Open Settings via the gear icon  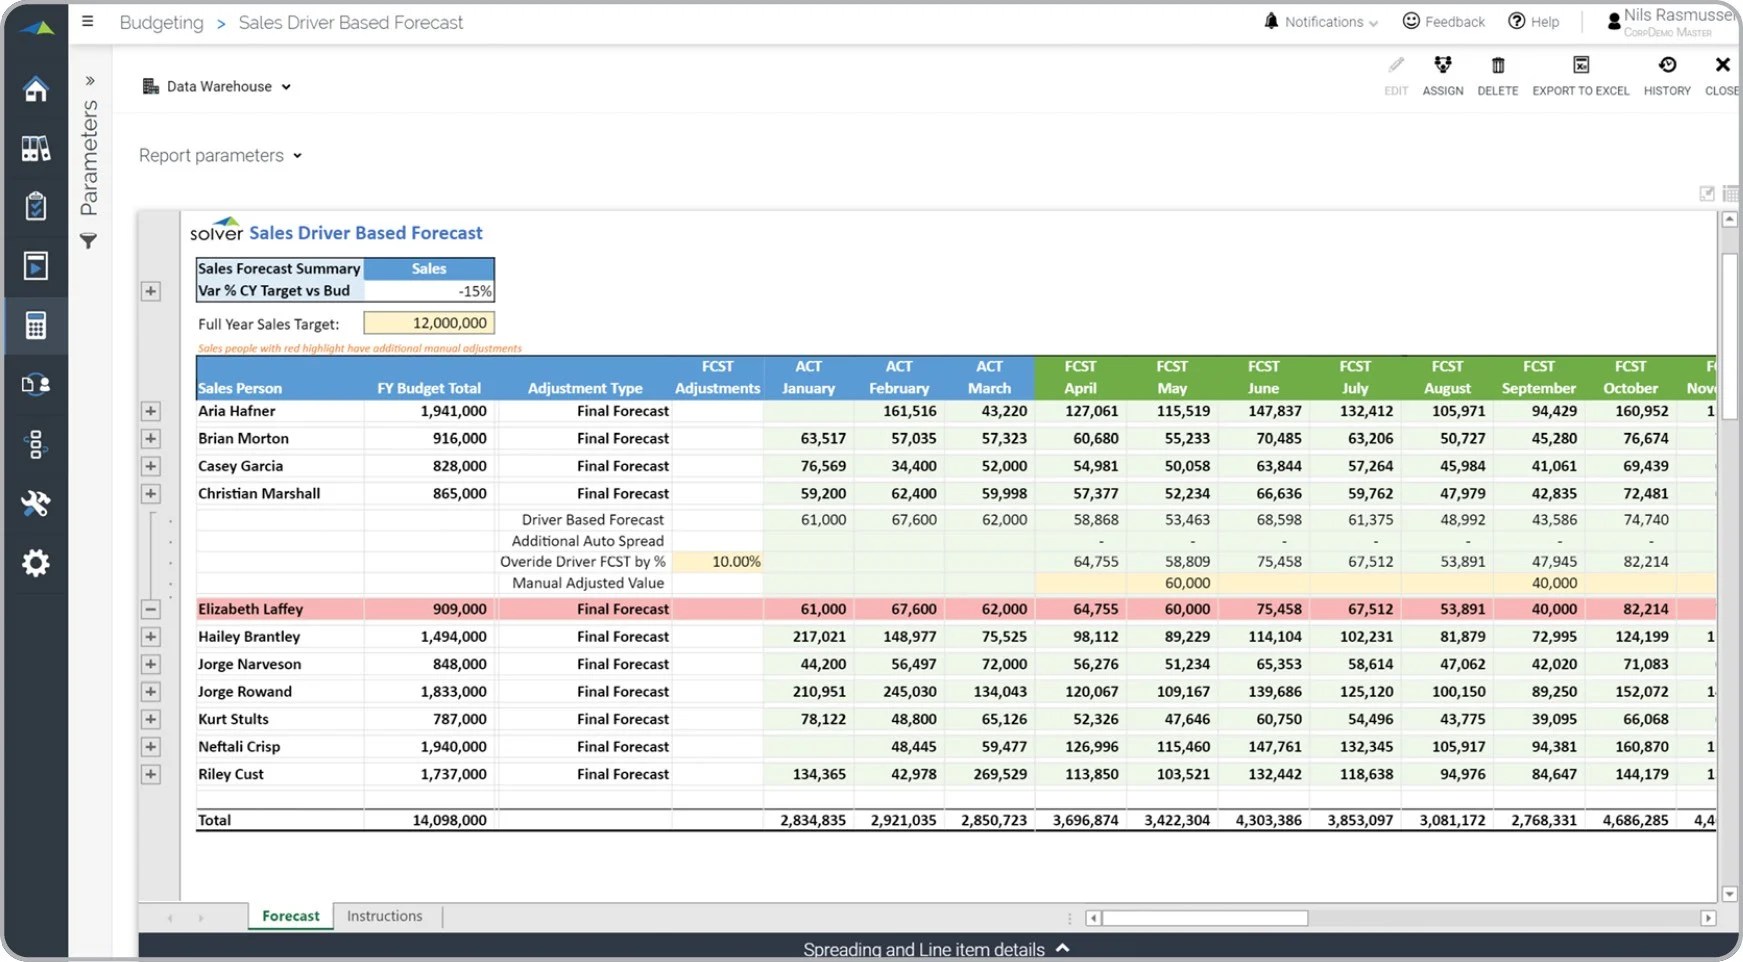click(35, 563)
